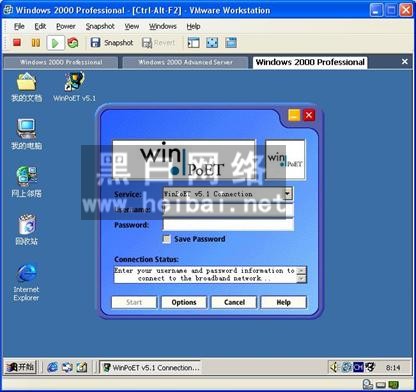Enable the Save Password checkbox
Viewport: 416px width, 392px height.
[166, 239]
